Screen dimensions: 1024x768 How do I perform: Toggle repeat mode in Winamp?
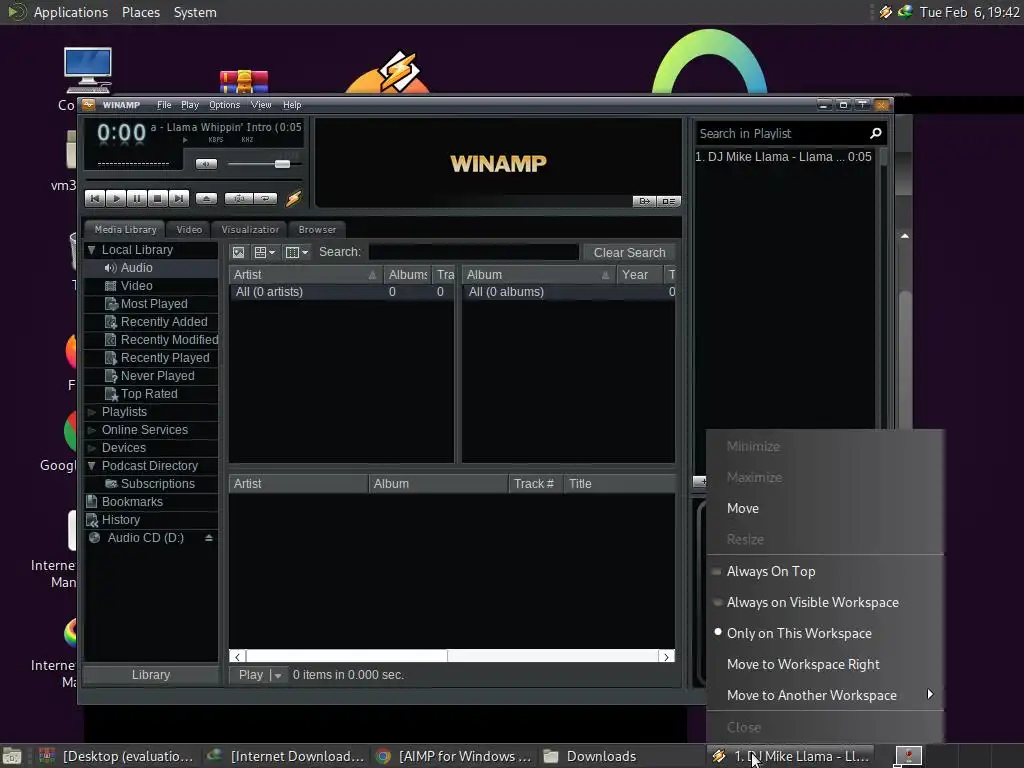pyautogui.click(x=265, y=199)
